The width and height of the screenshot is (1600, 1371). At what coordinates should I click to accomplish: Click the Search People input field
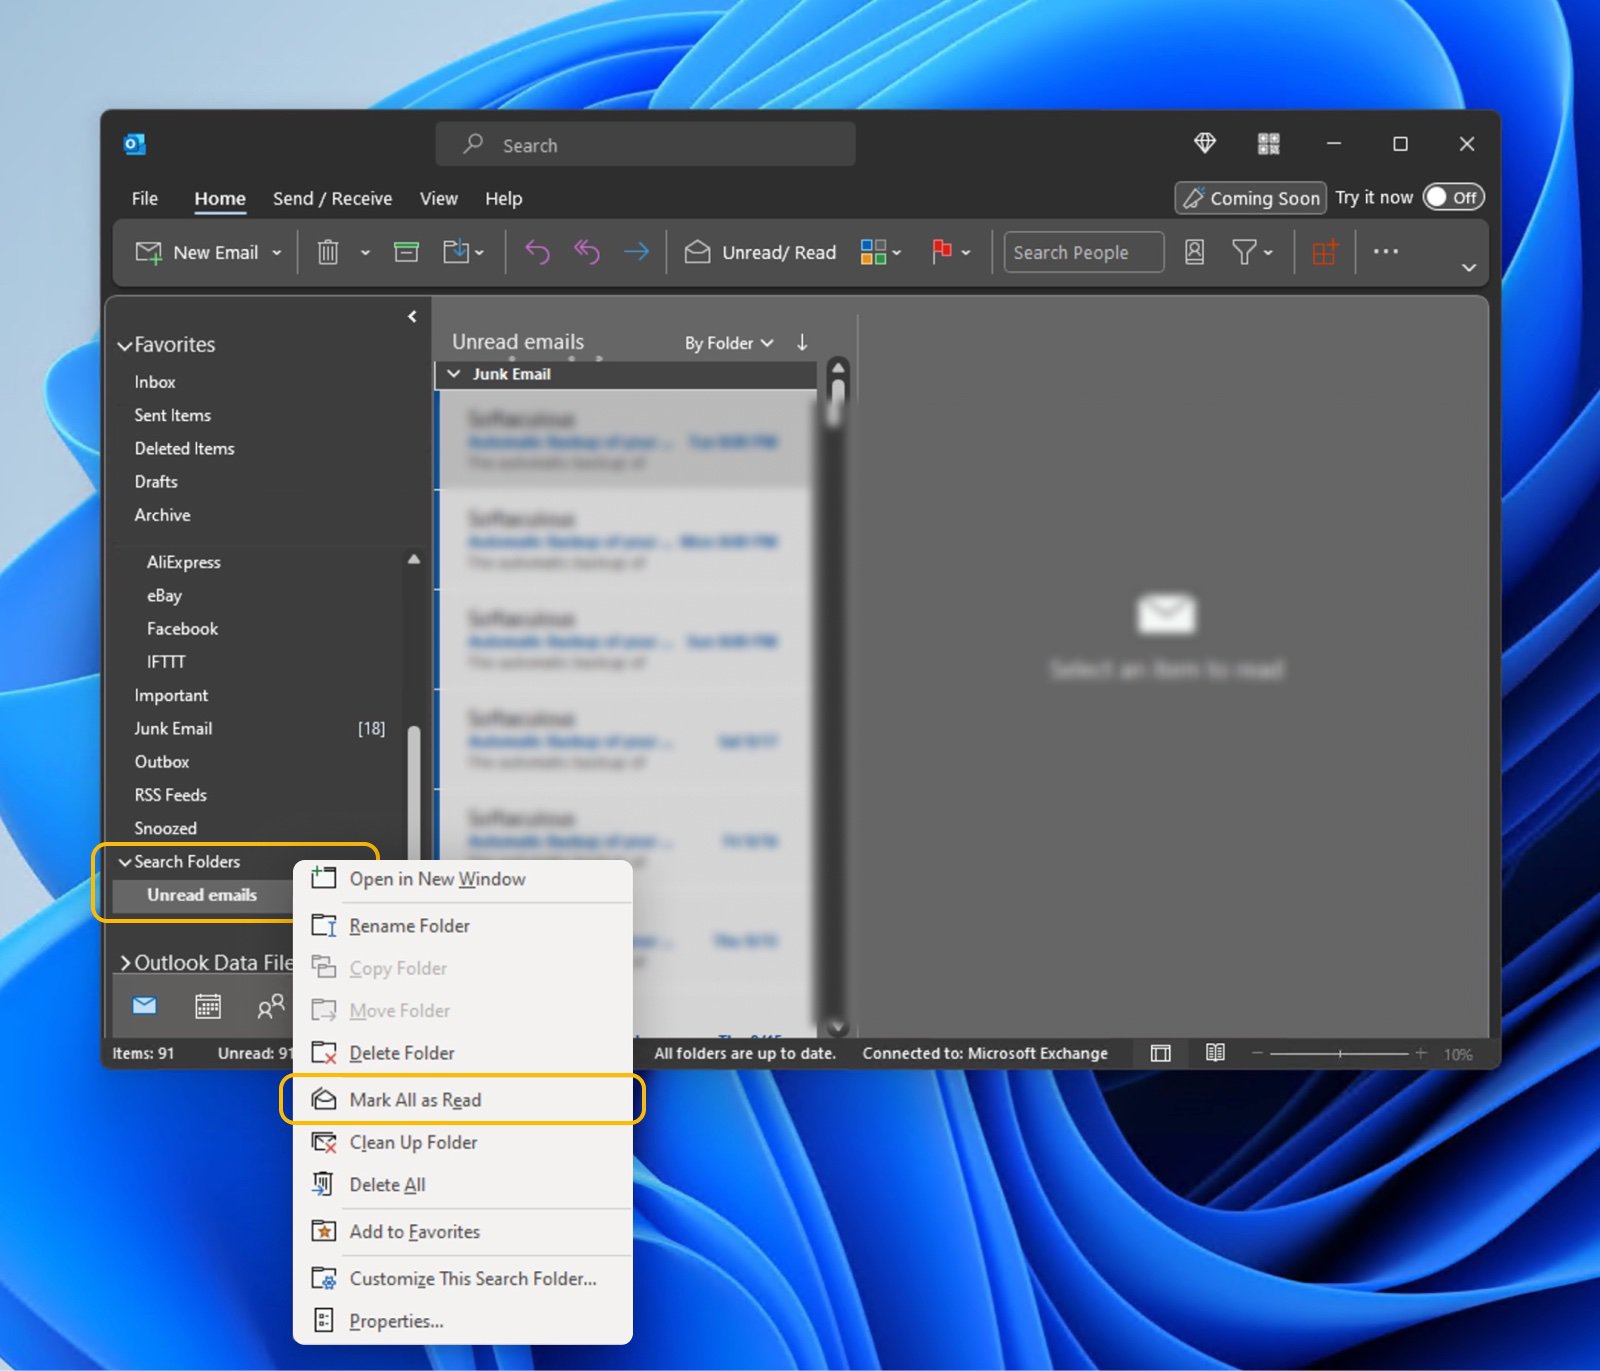1083,253
